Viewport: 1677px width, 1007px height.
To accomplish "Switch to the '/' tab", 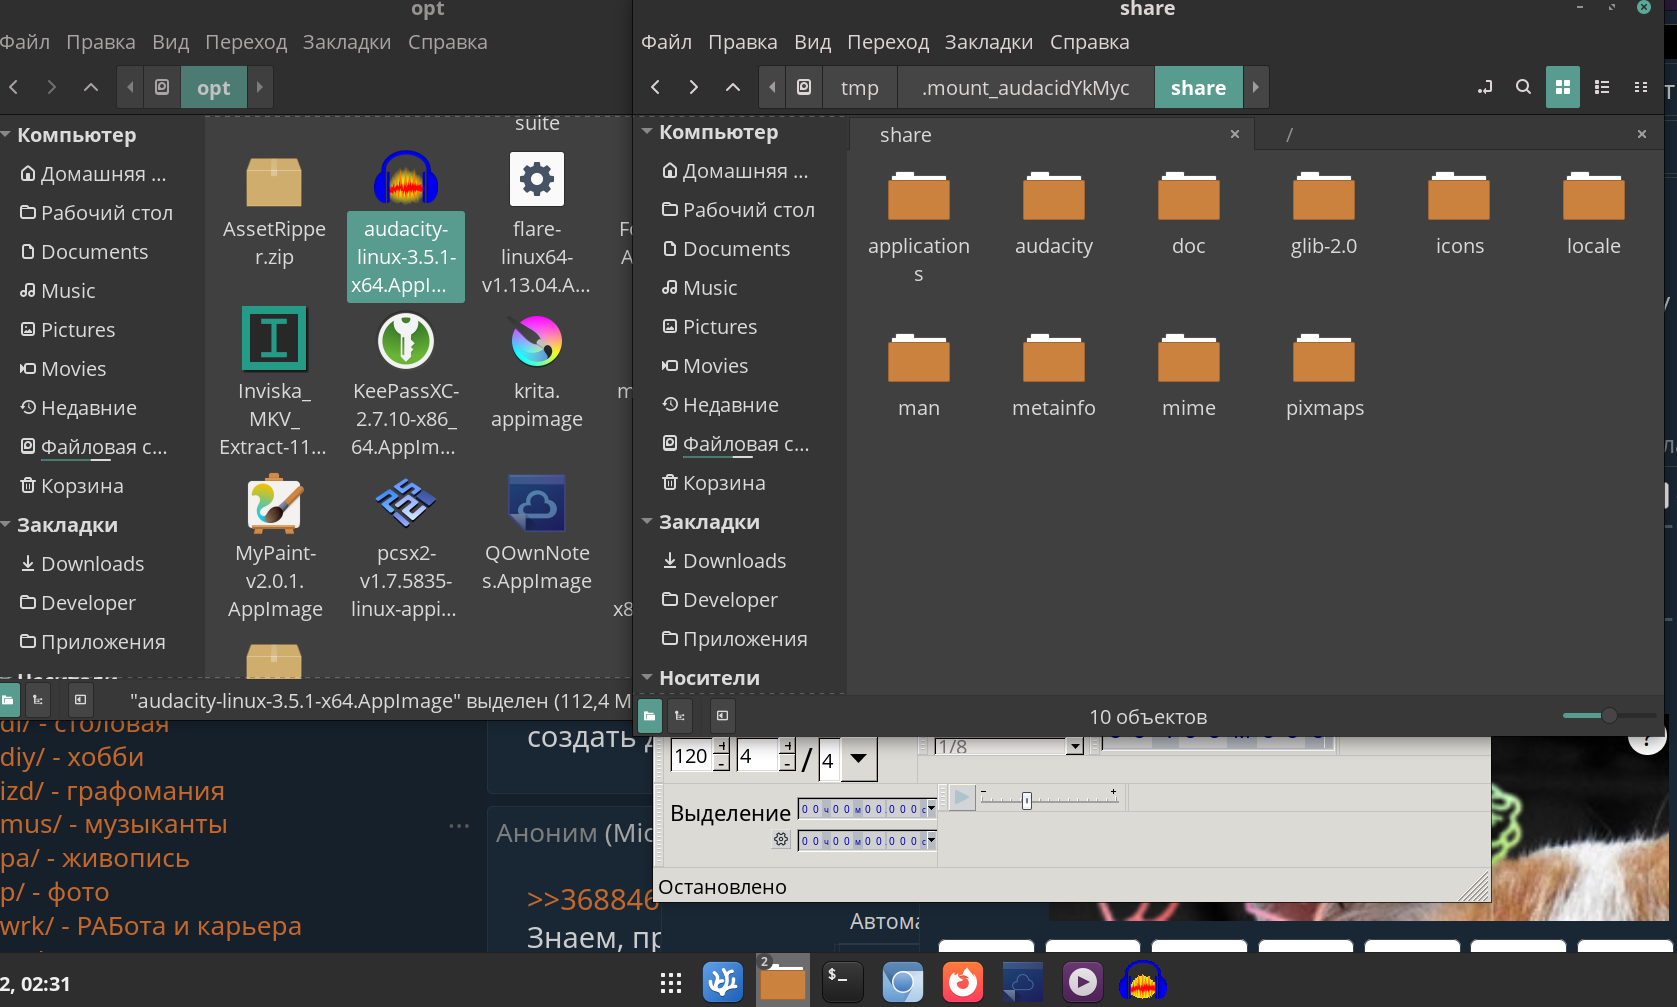I will coord(1289,134).
